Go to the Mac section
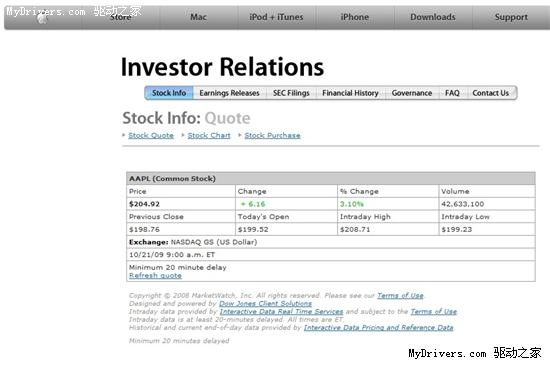Screen dimensions: 550x367 coord(198,17)
